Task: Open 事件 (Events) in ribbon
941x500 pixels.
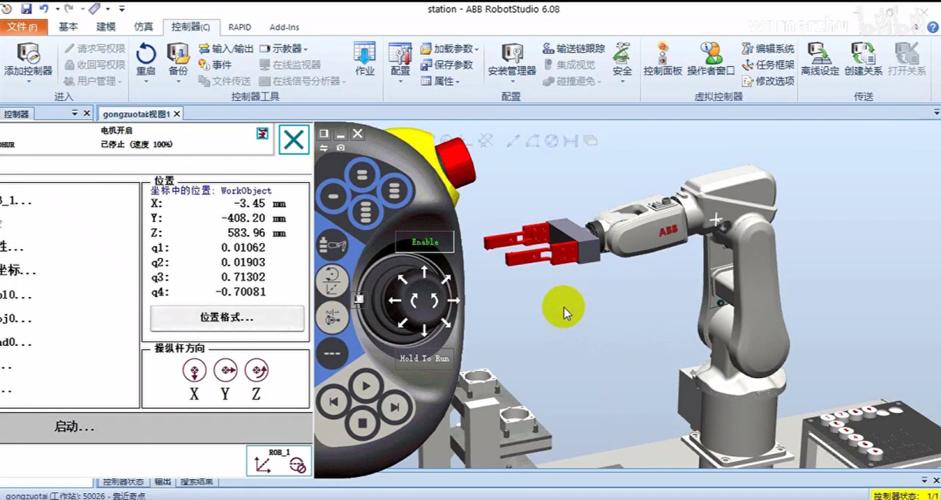Action: pos(215,65)
